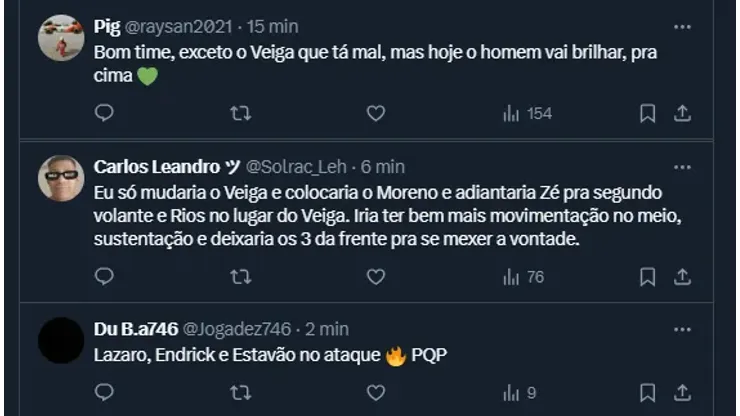Viewport: 740px width, 416px height.
Task: Reply to Pig's tweet
Action: pos(105,114)
